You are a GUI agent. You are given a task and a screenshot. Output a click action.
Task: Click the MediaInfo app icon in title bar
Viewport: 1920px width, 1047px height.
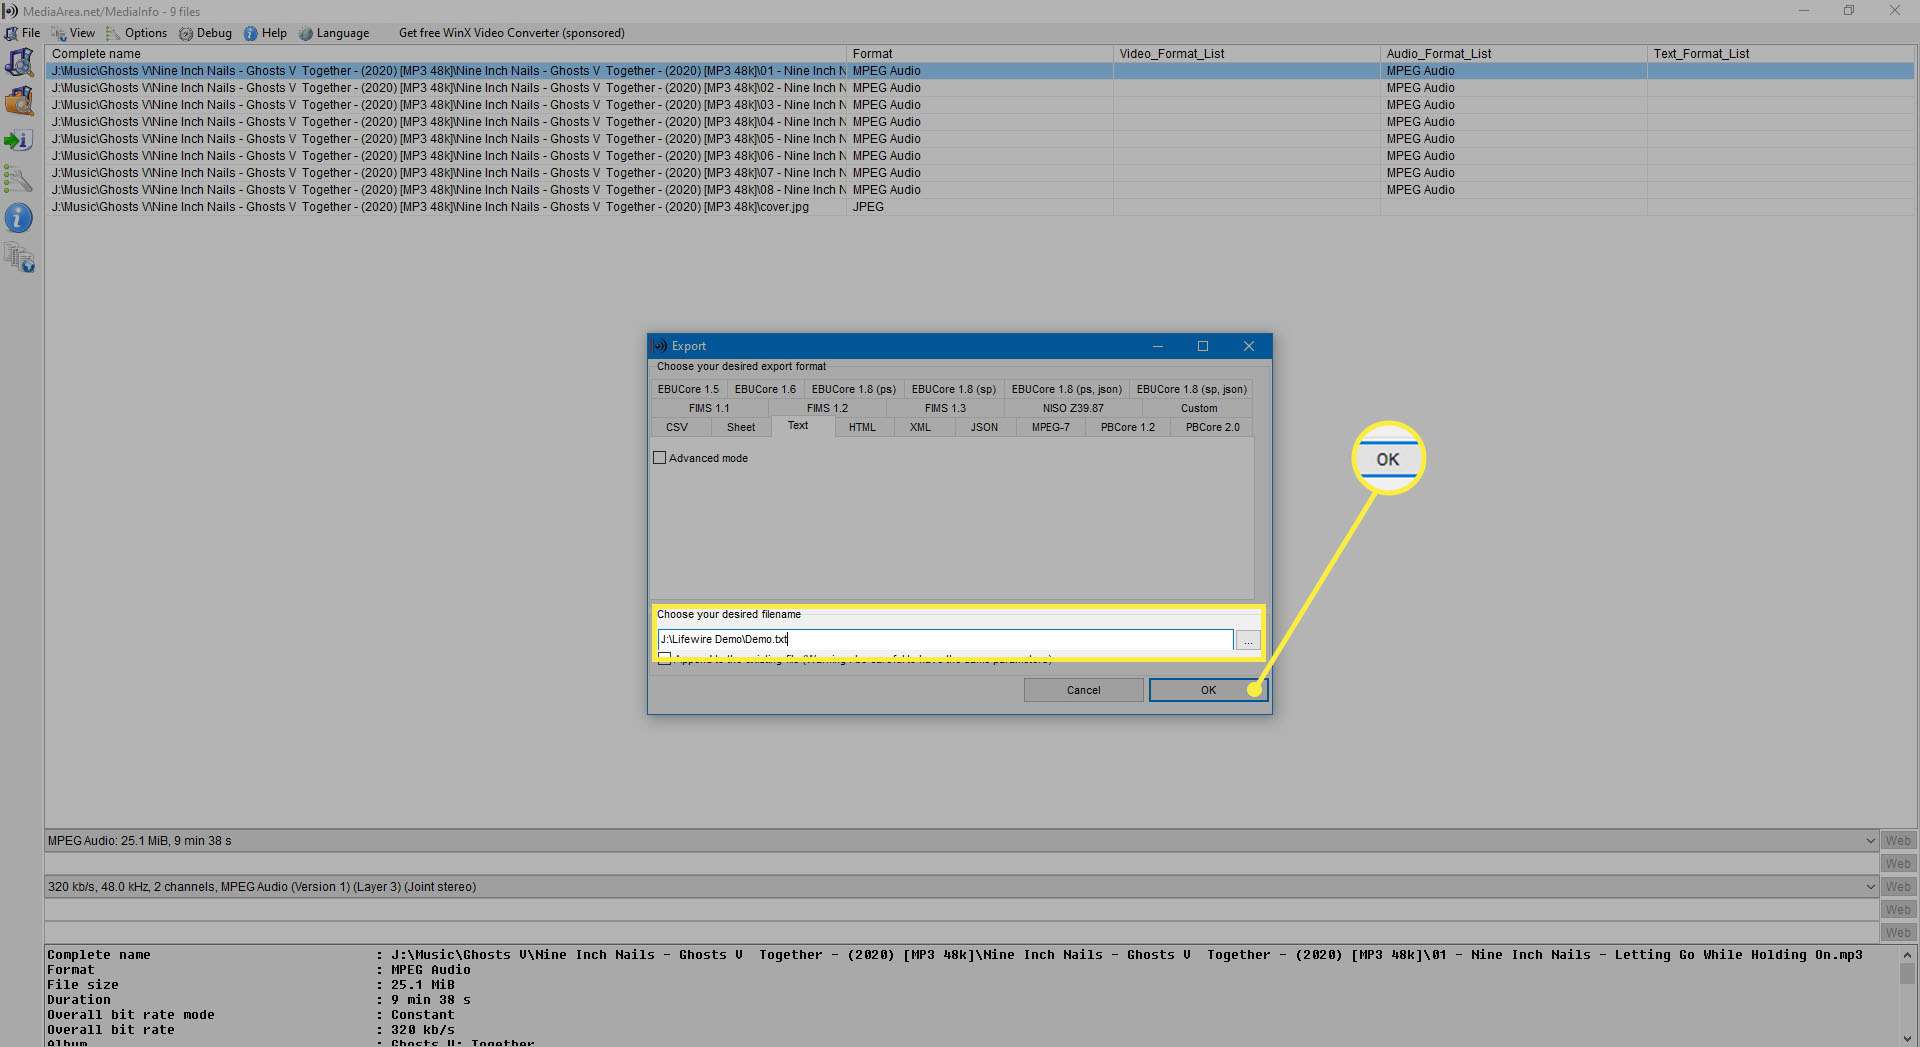coord(10,11)
